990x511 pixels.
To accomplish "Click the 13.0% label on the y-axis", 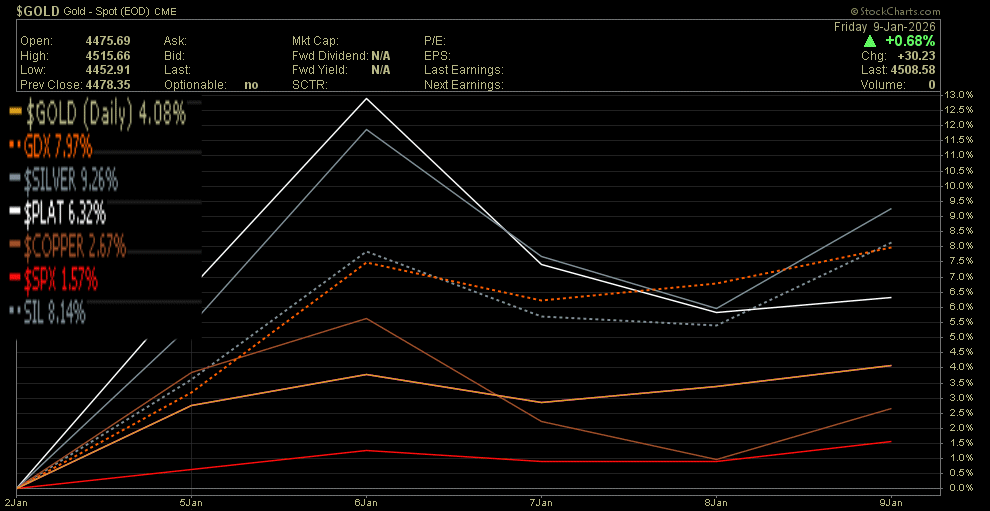I will click(960, 94).
